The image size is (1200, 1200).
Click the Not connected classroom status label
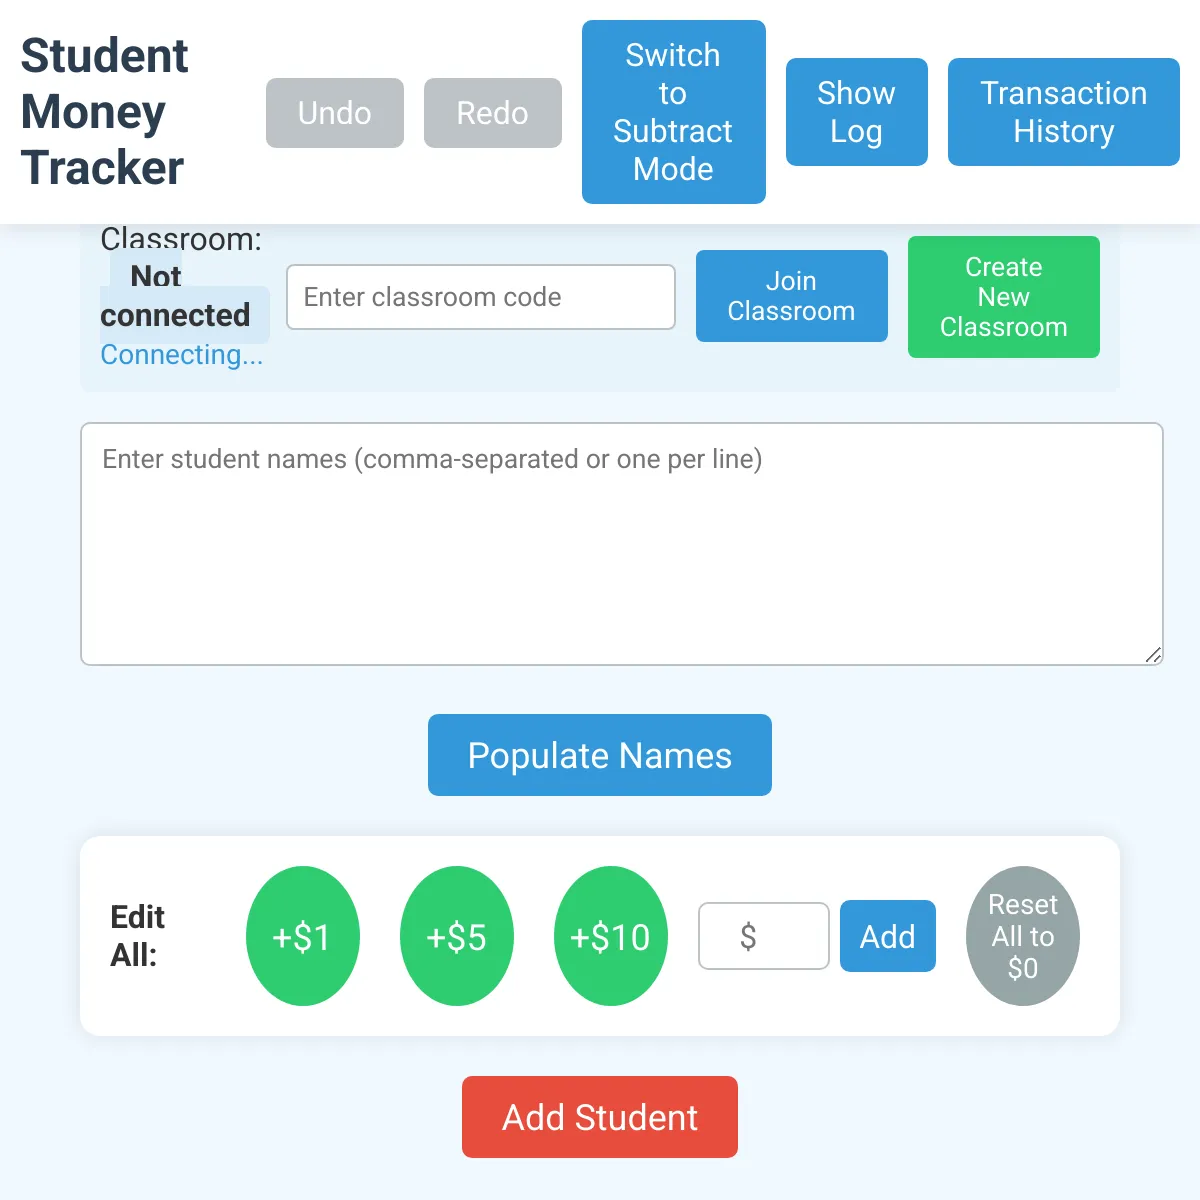tap(176, 296)
